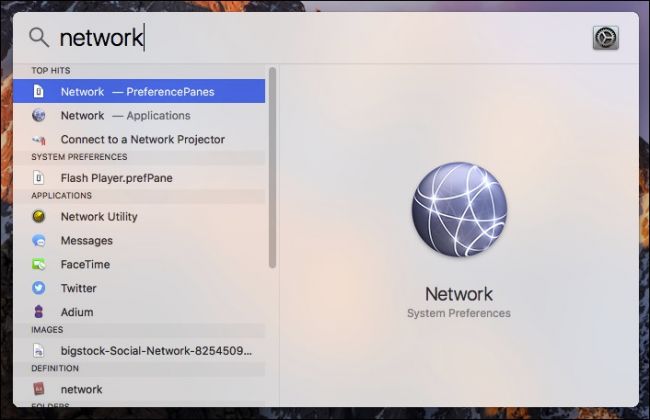This screenshot has height=420, width=650.
Task: Click the Flash Player prefPane icon
Action: (39, 178)
